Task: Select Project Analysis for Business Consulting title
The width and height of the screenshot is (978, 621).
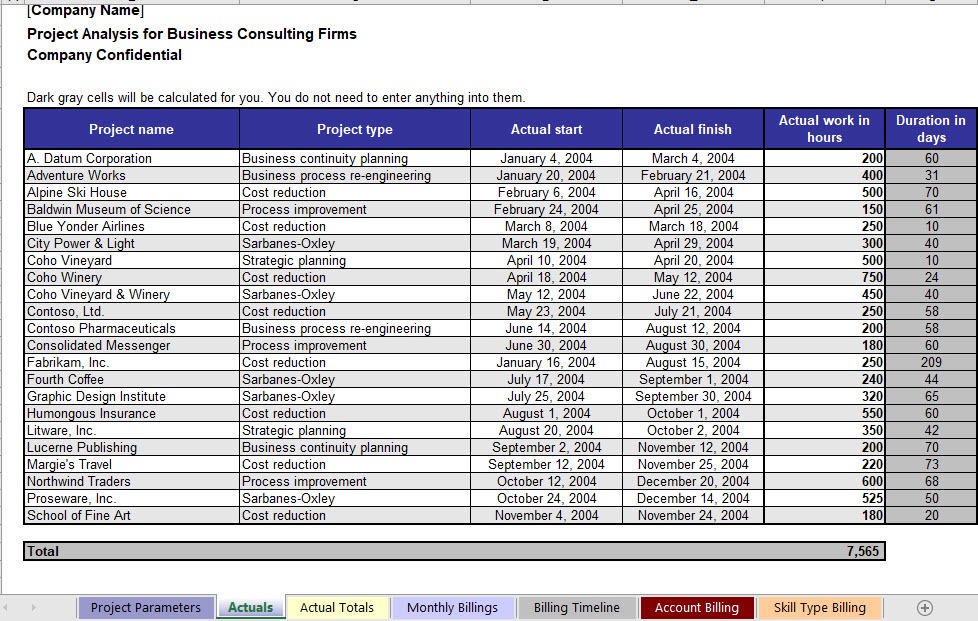Action: (192, 34)
